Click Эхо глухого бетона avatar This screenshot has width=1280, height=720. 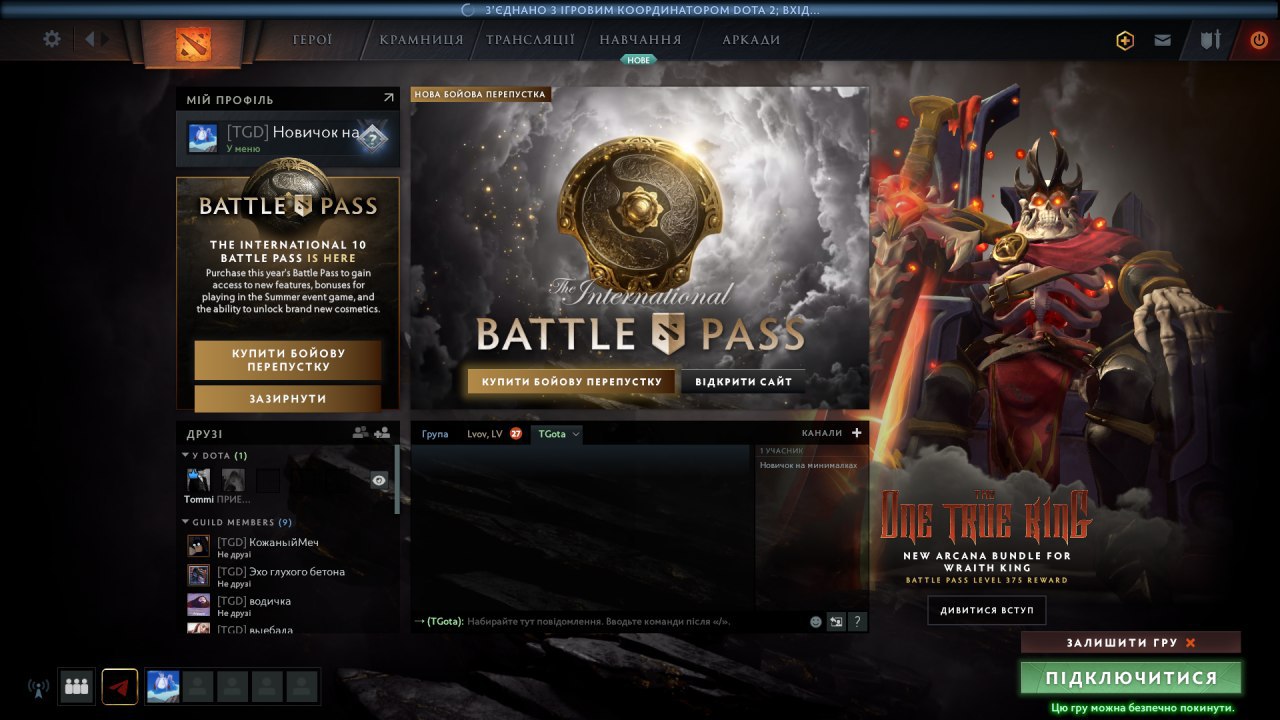tap(198, 575)
